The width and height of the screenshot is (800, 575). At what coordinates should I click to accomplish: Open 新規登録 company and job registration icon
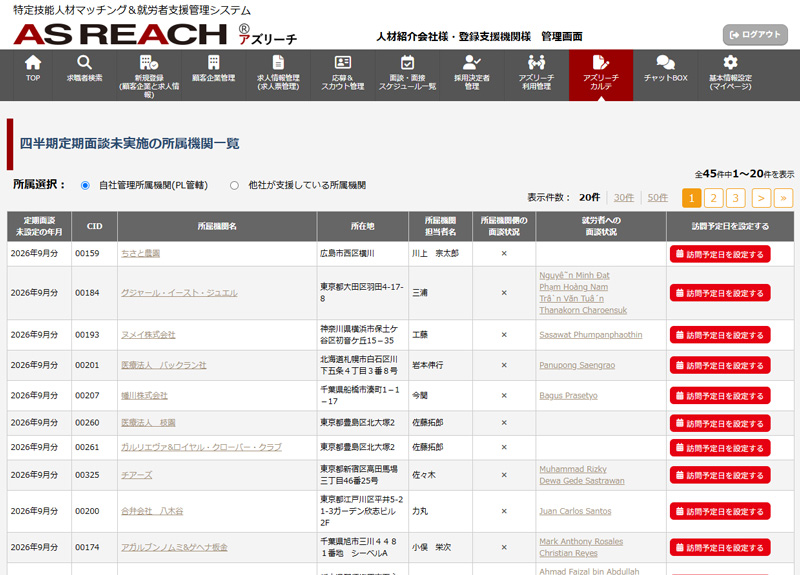click(148, 62)
